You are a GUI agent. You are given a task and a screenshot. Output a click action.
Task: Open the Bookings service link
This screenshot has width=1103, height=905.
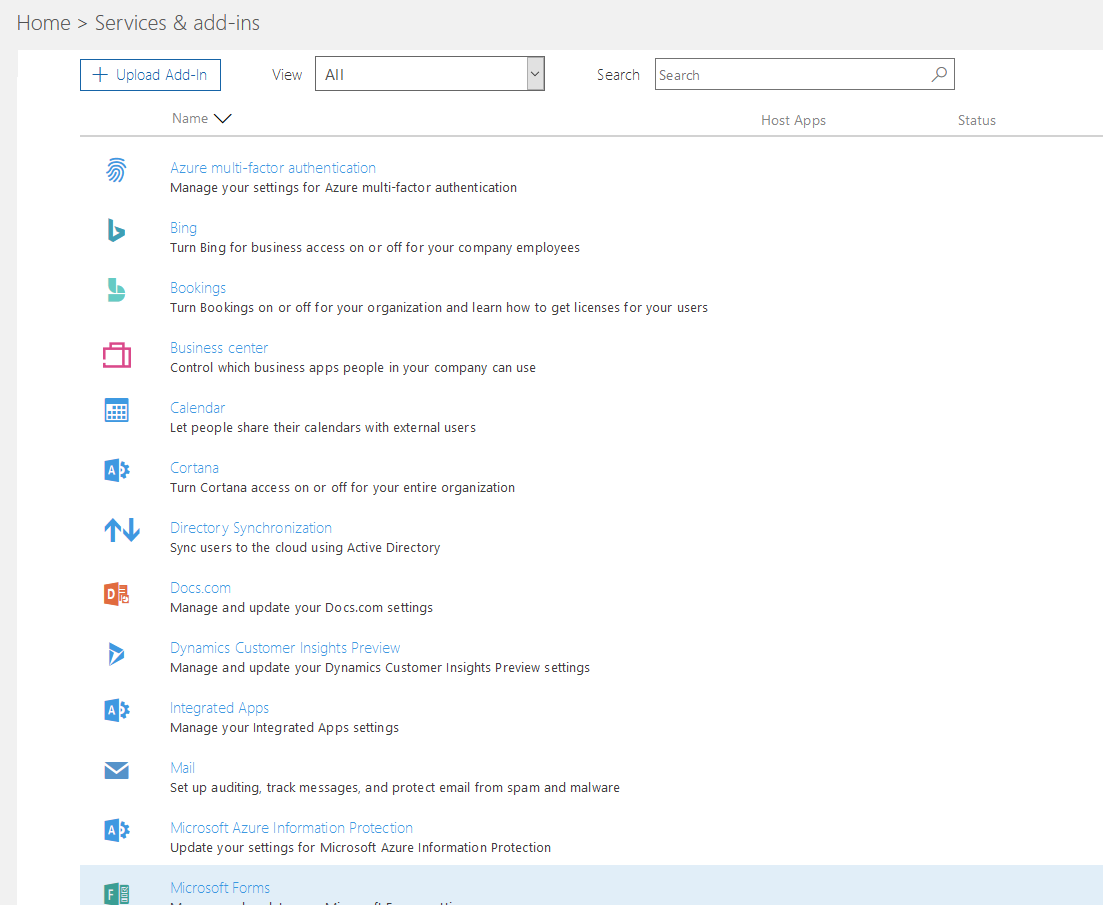198,288
